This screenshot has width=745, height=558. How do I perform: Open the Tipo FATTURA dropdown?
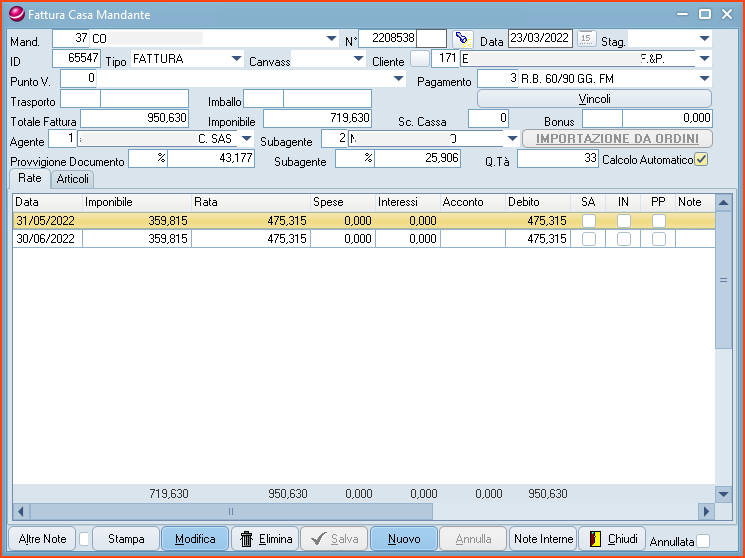(236, 58)
